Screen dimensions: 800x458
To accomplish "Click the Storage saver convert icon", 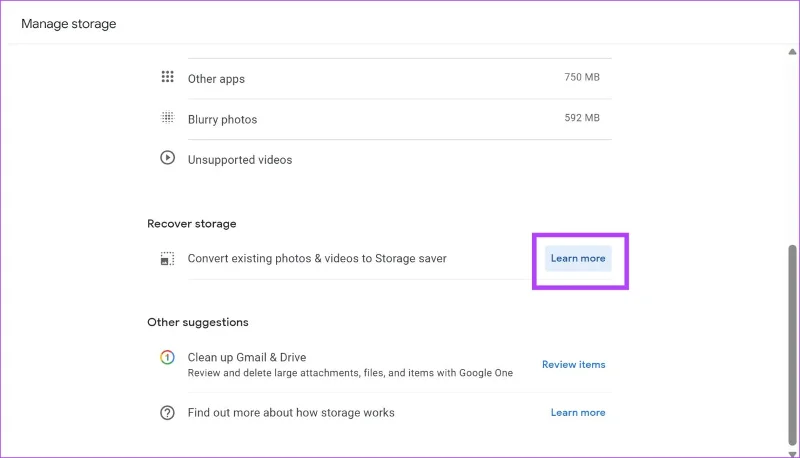I will point(167,259).
